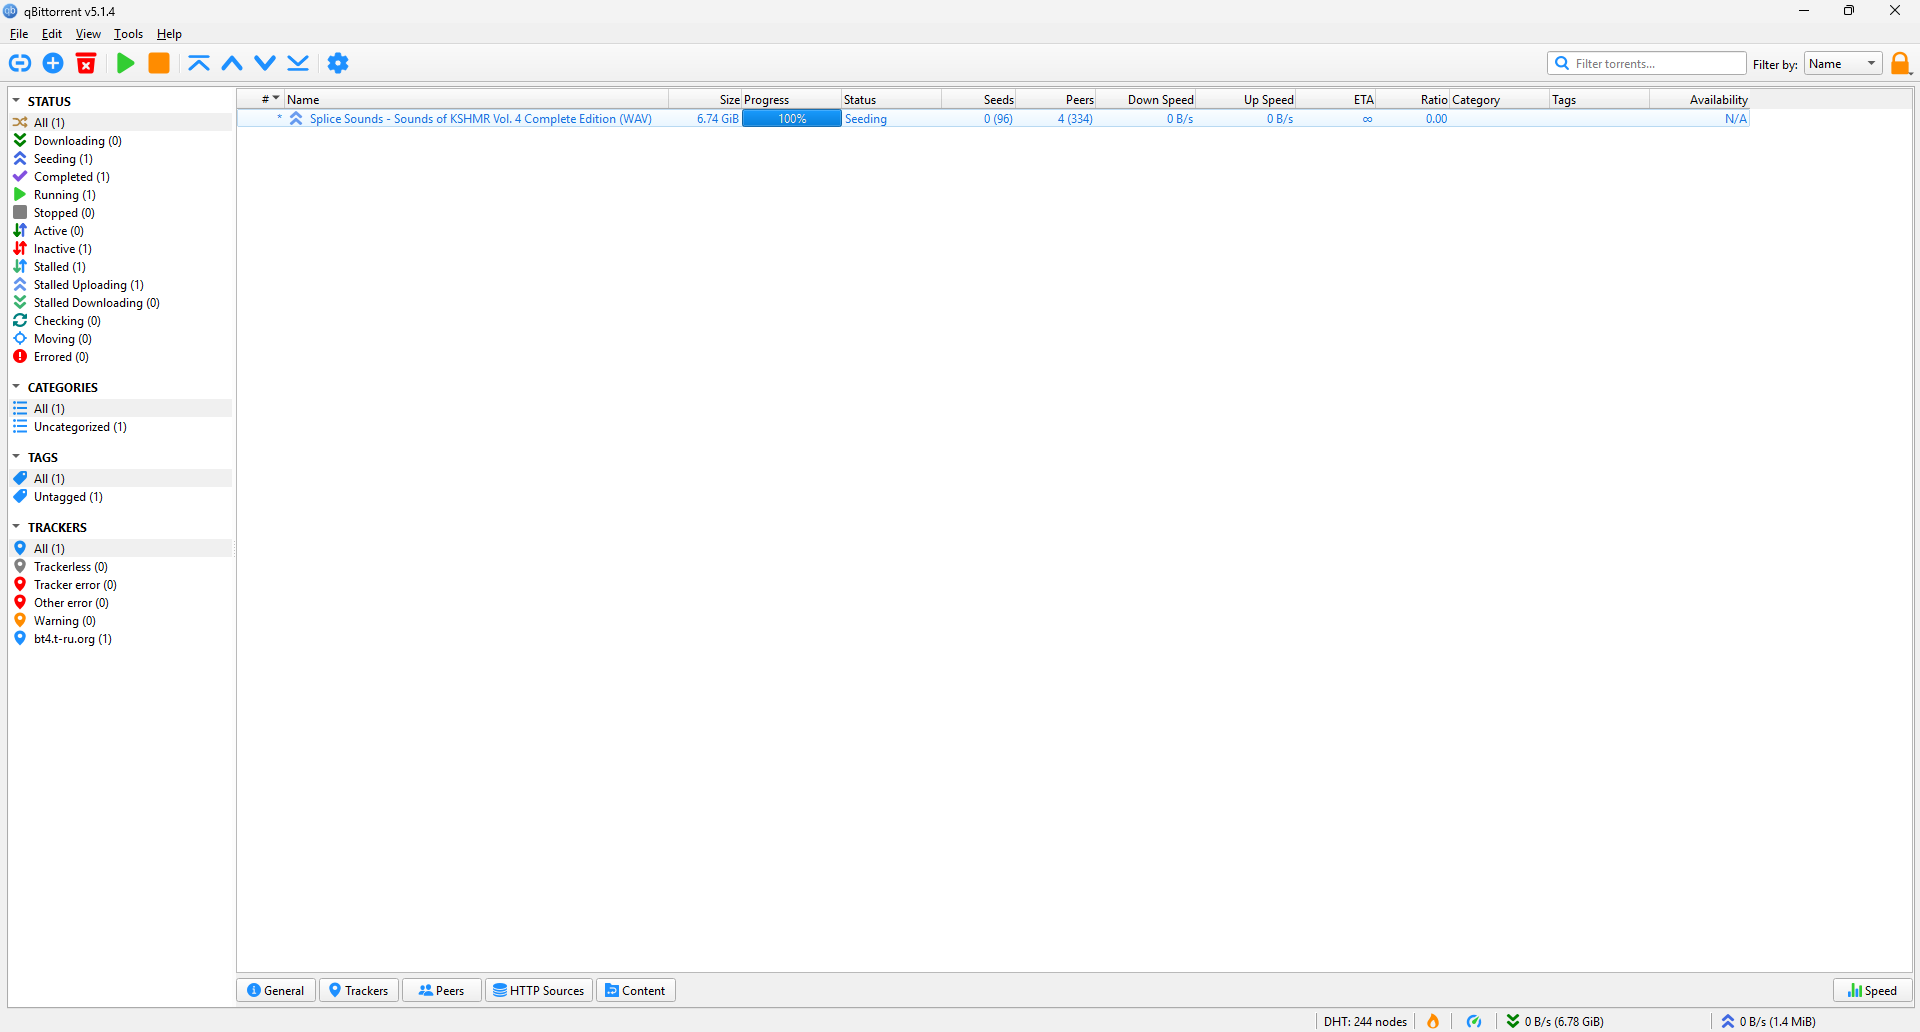Select Trackerless (0) tracker filter
The width and height of the screenshot is (1920, 1032).
pos(71,567)
